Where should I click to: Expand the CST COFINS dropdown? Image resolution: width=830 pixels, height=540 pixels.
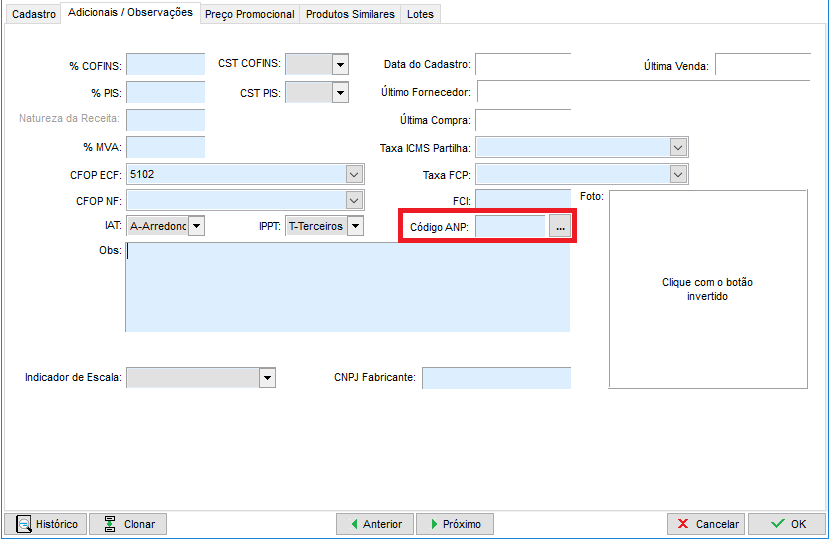[x=340, y=65]
